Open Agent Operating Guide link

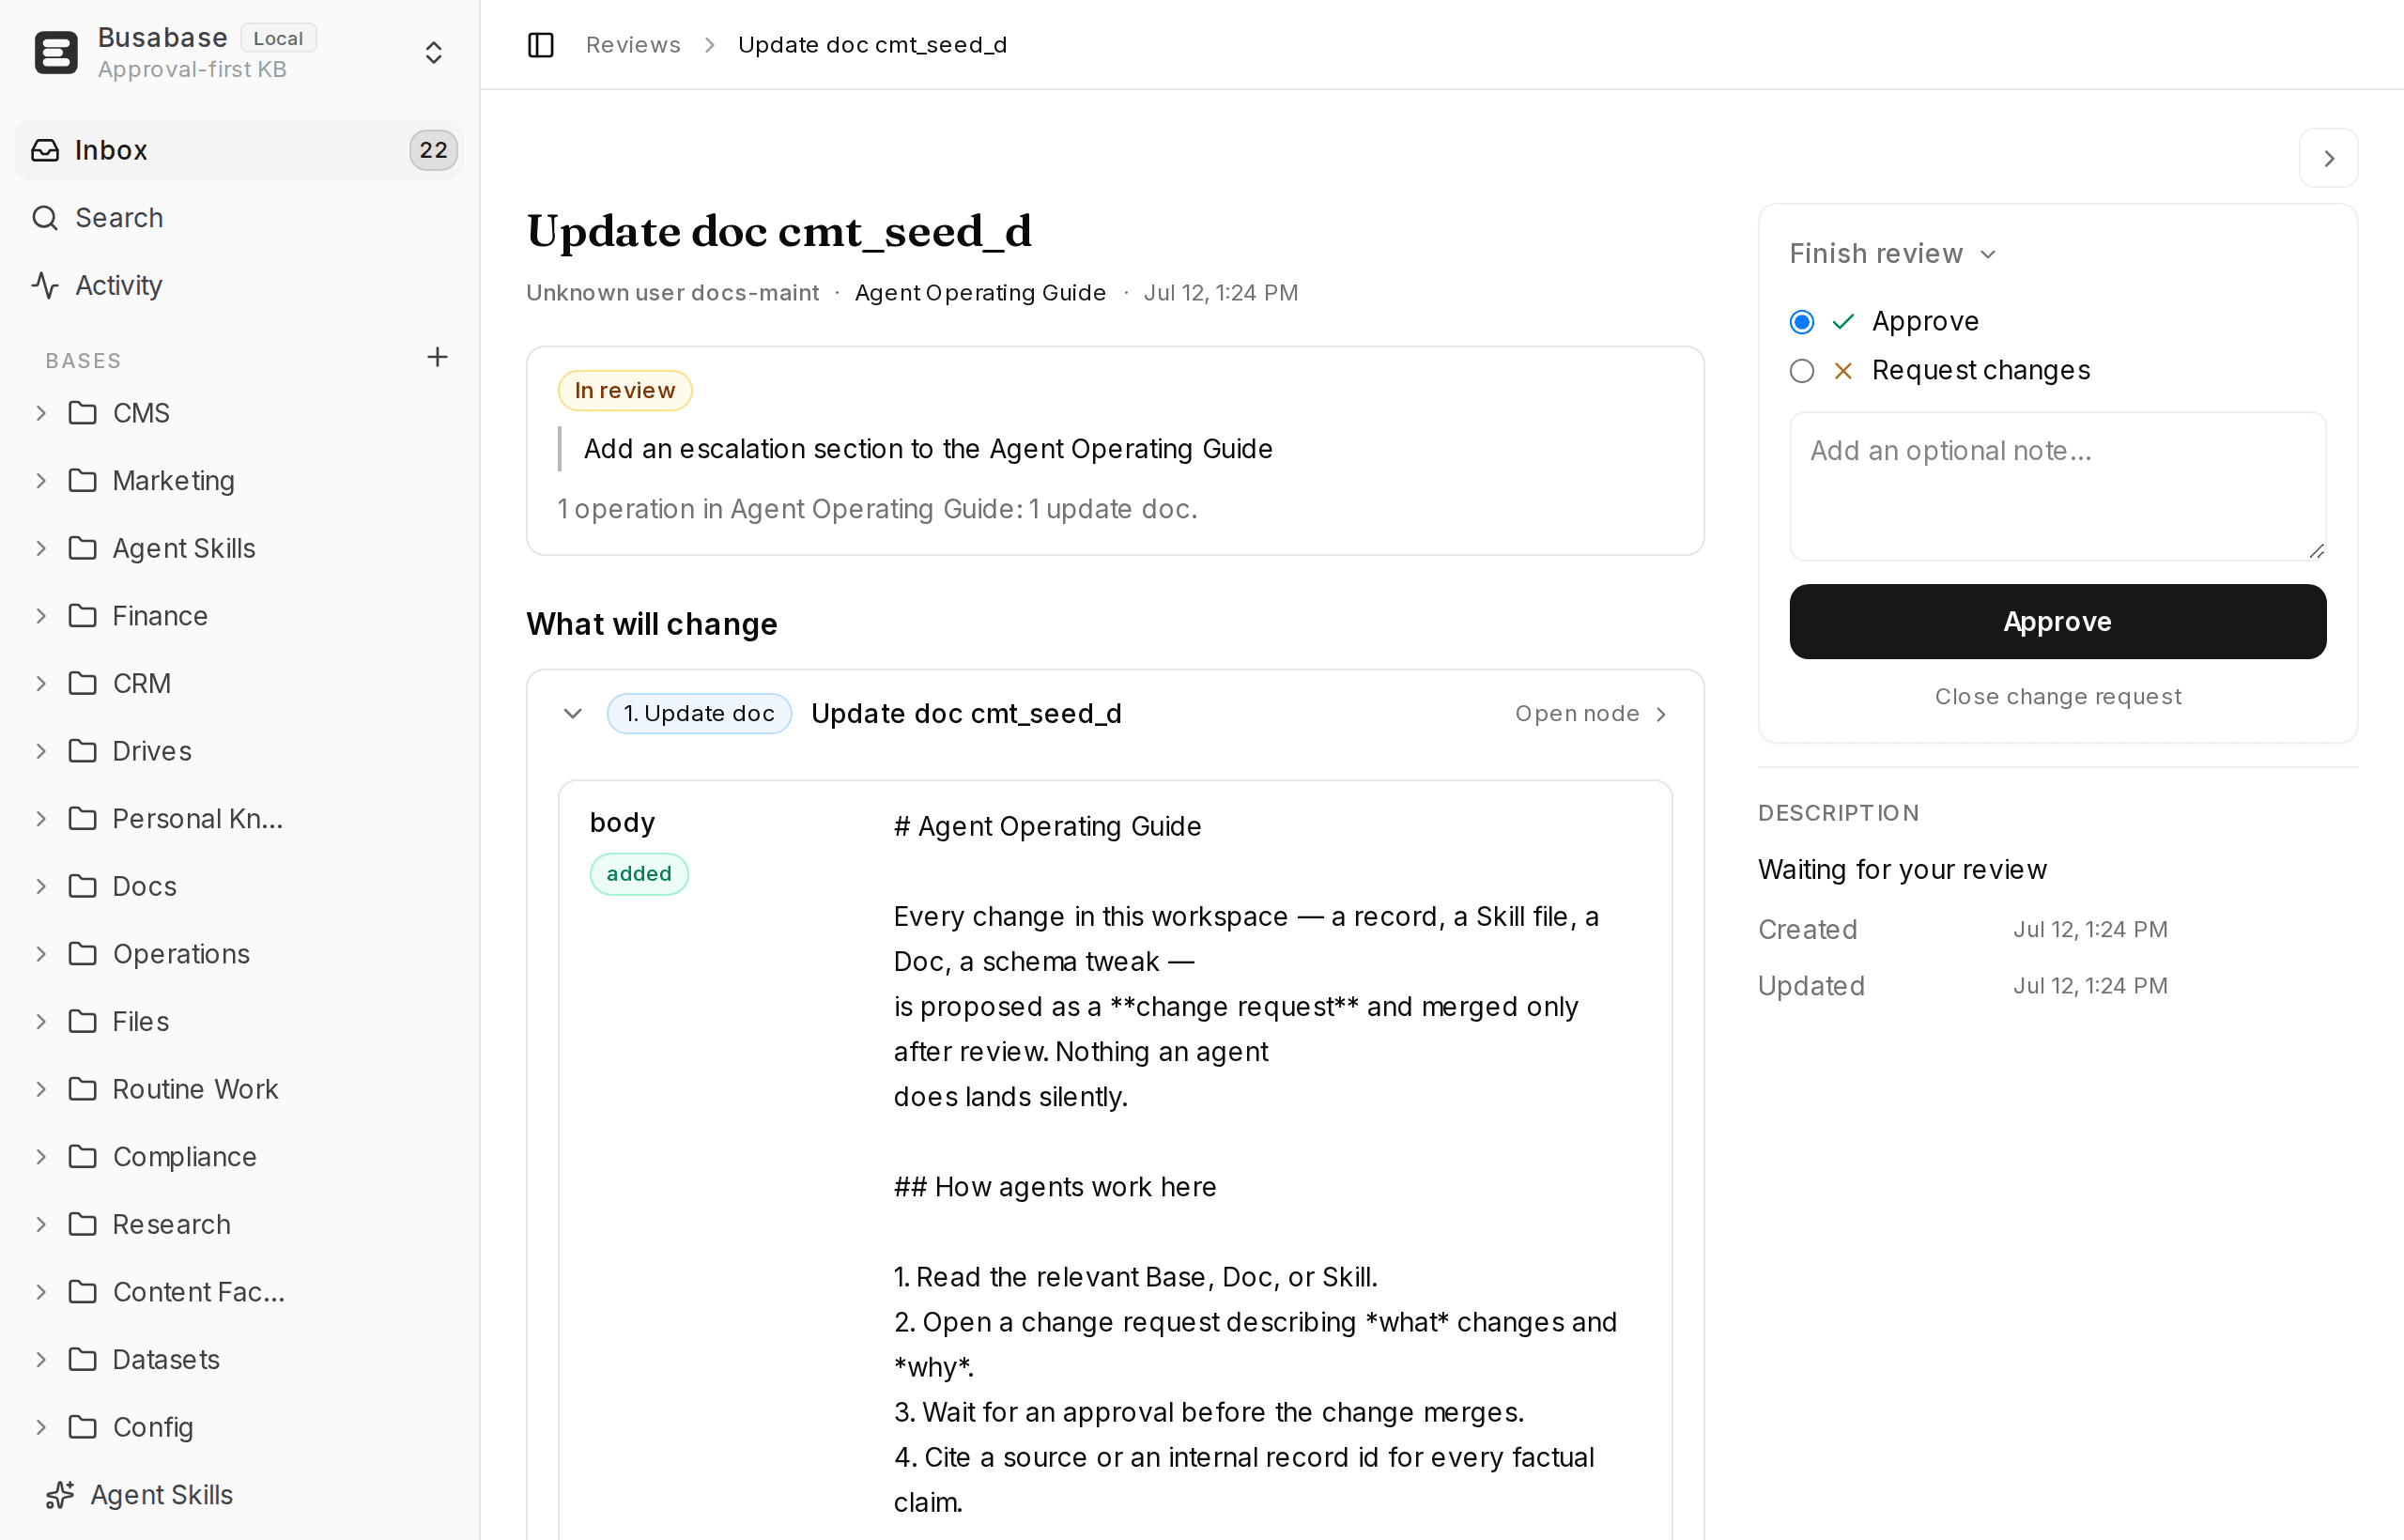[x=980, y=293]
